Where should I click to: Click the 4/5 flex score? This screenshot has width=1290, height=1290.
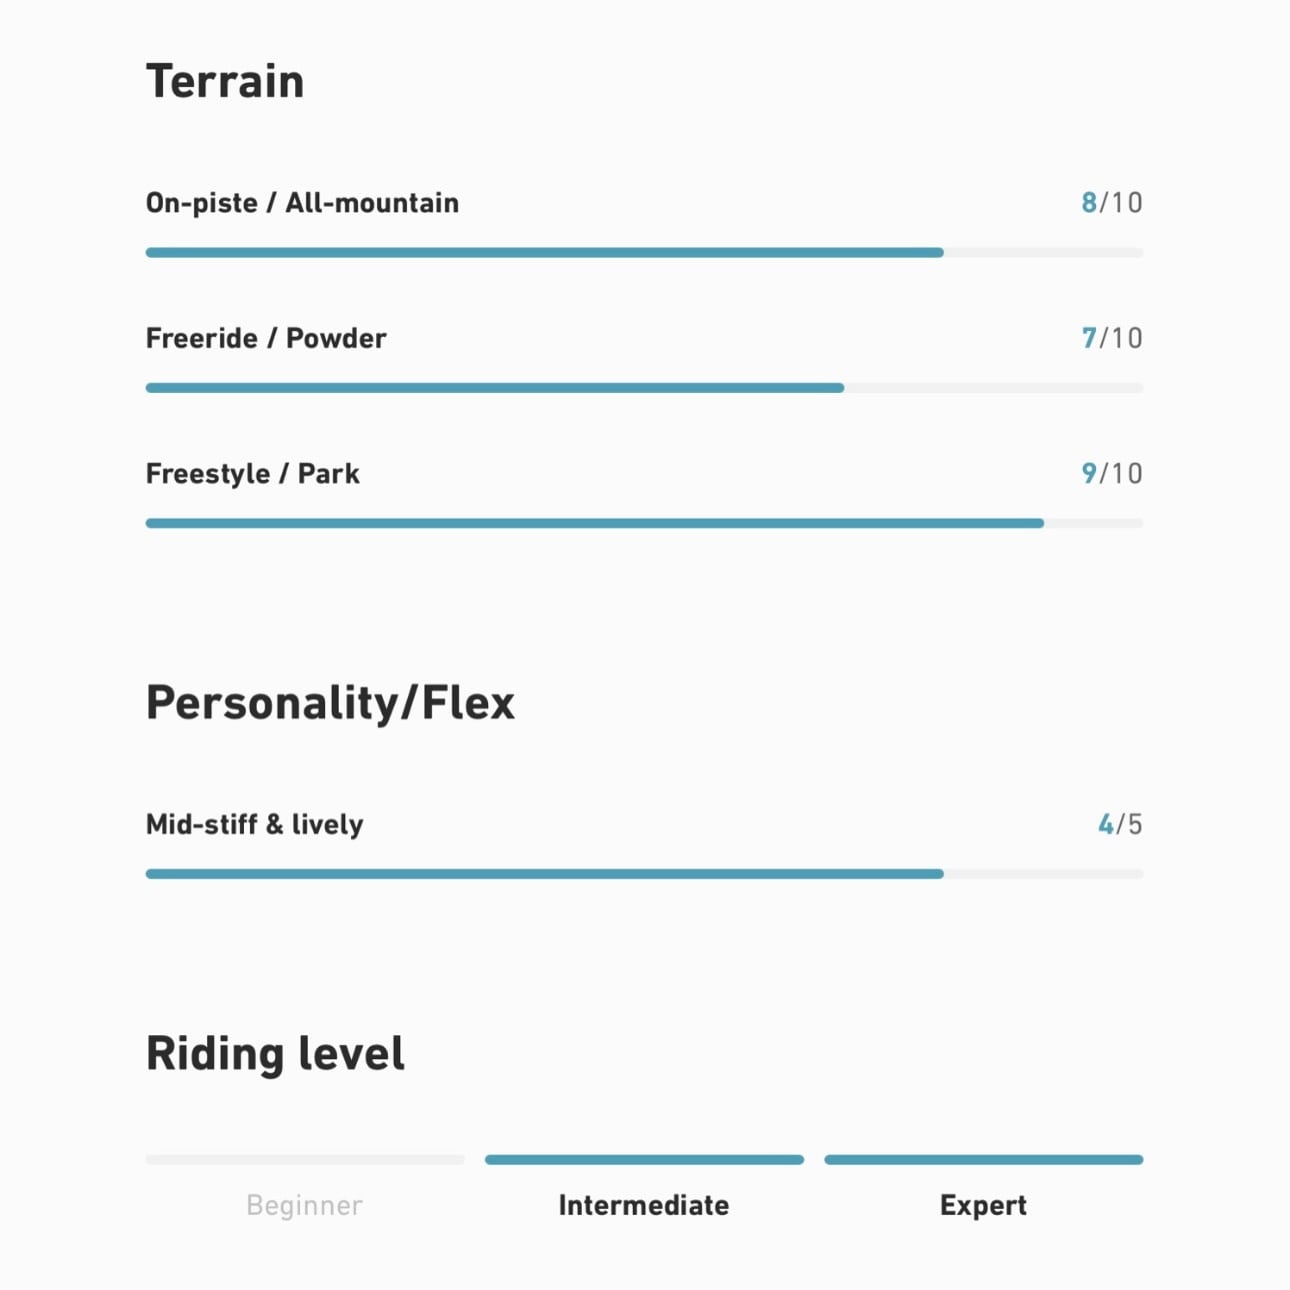pyautogui.click(x=1120, y=824)
